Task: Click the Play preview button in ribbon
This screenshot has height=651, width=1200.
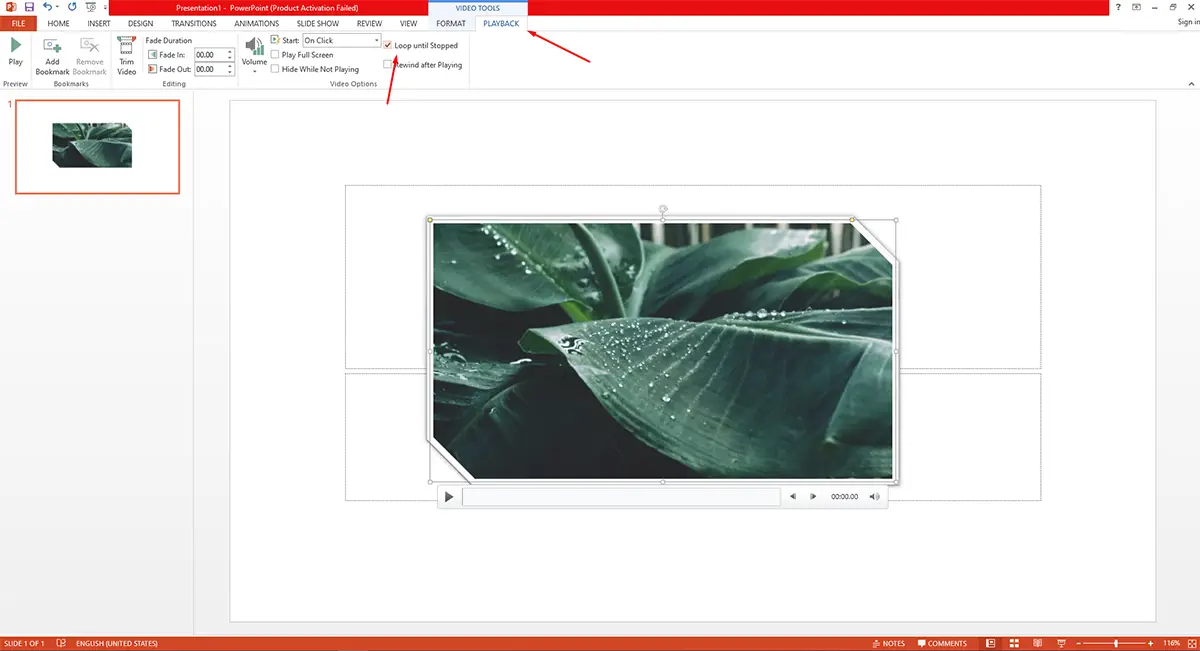Action: [15, 51]
